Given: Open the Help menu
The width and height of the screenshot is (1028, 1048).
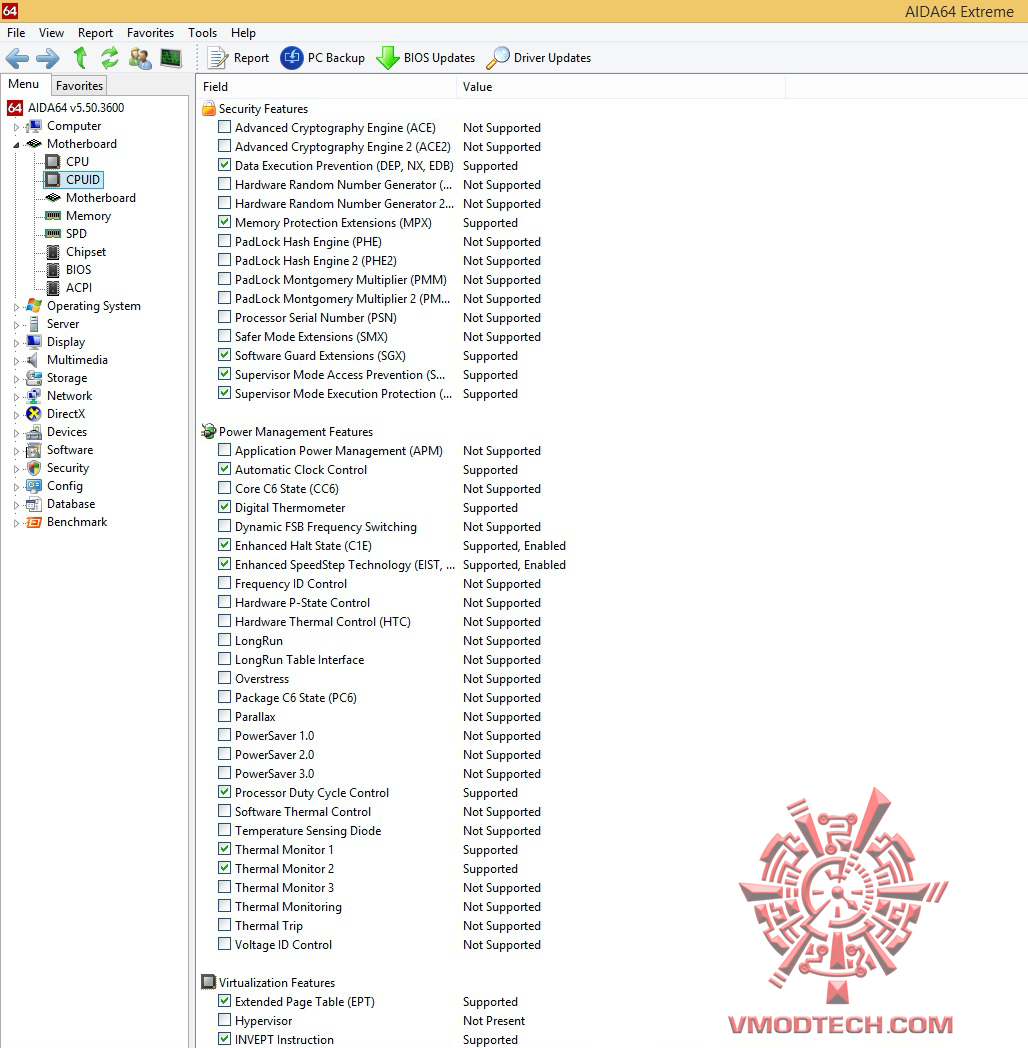Looking at the screenshot, I should [x=243, y=33].
